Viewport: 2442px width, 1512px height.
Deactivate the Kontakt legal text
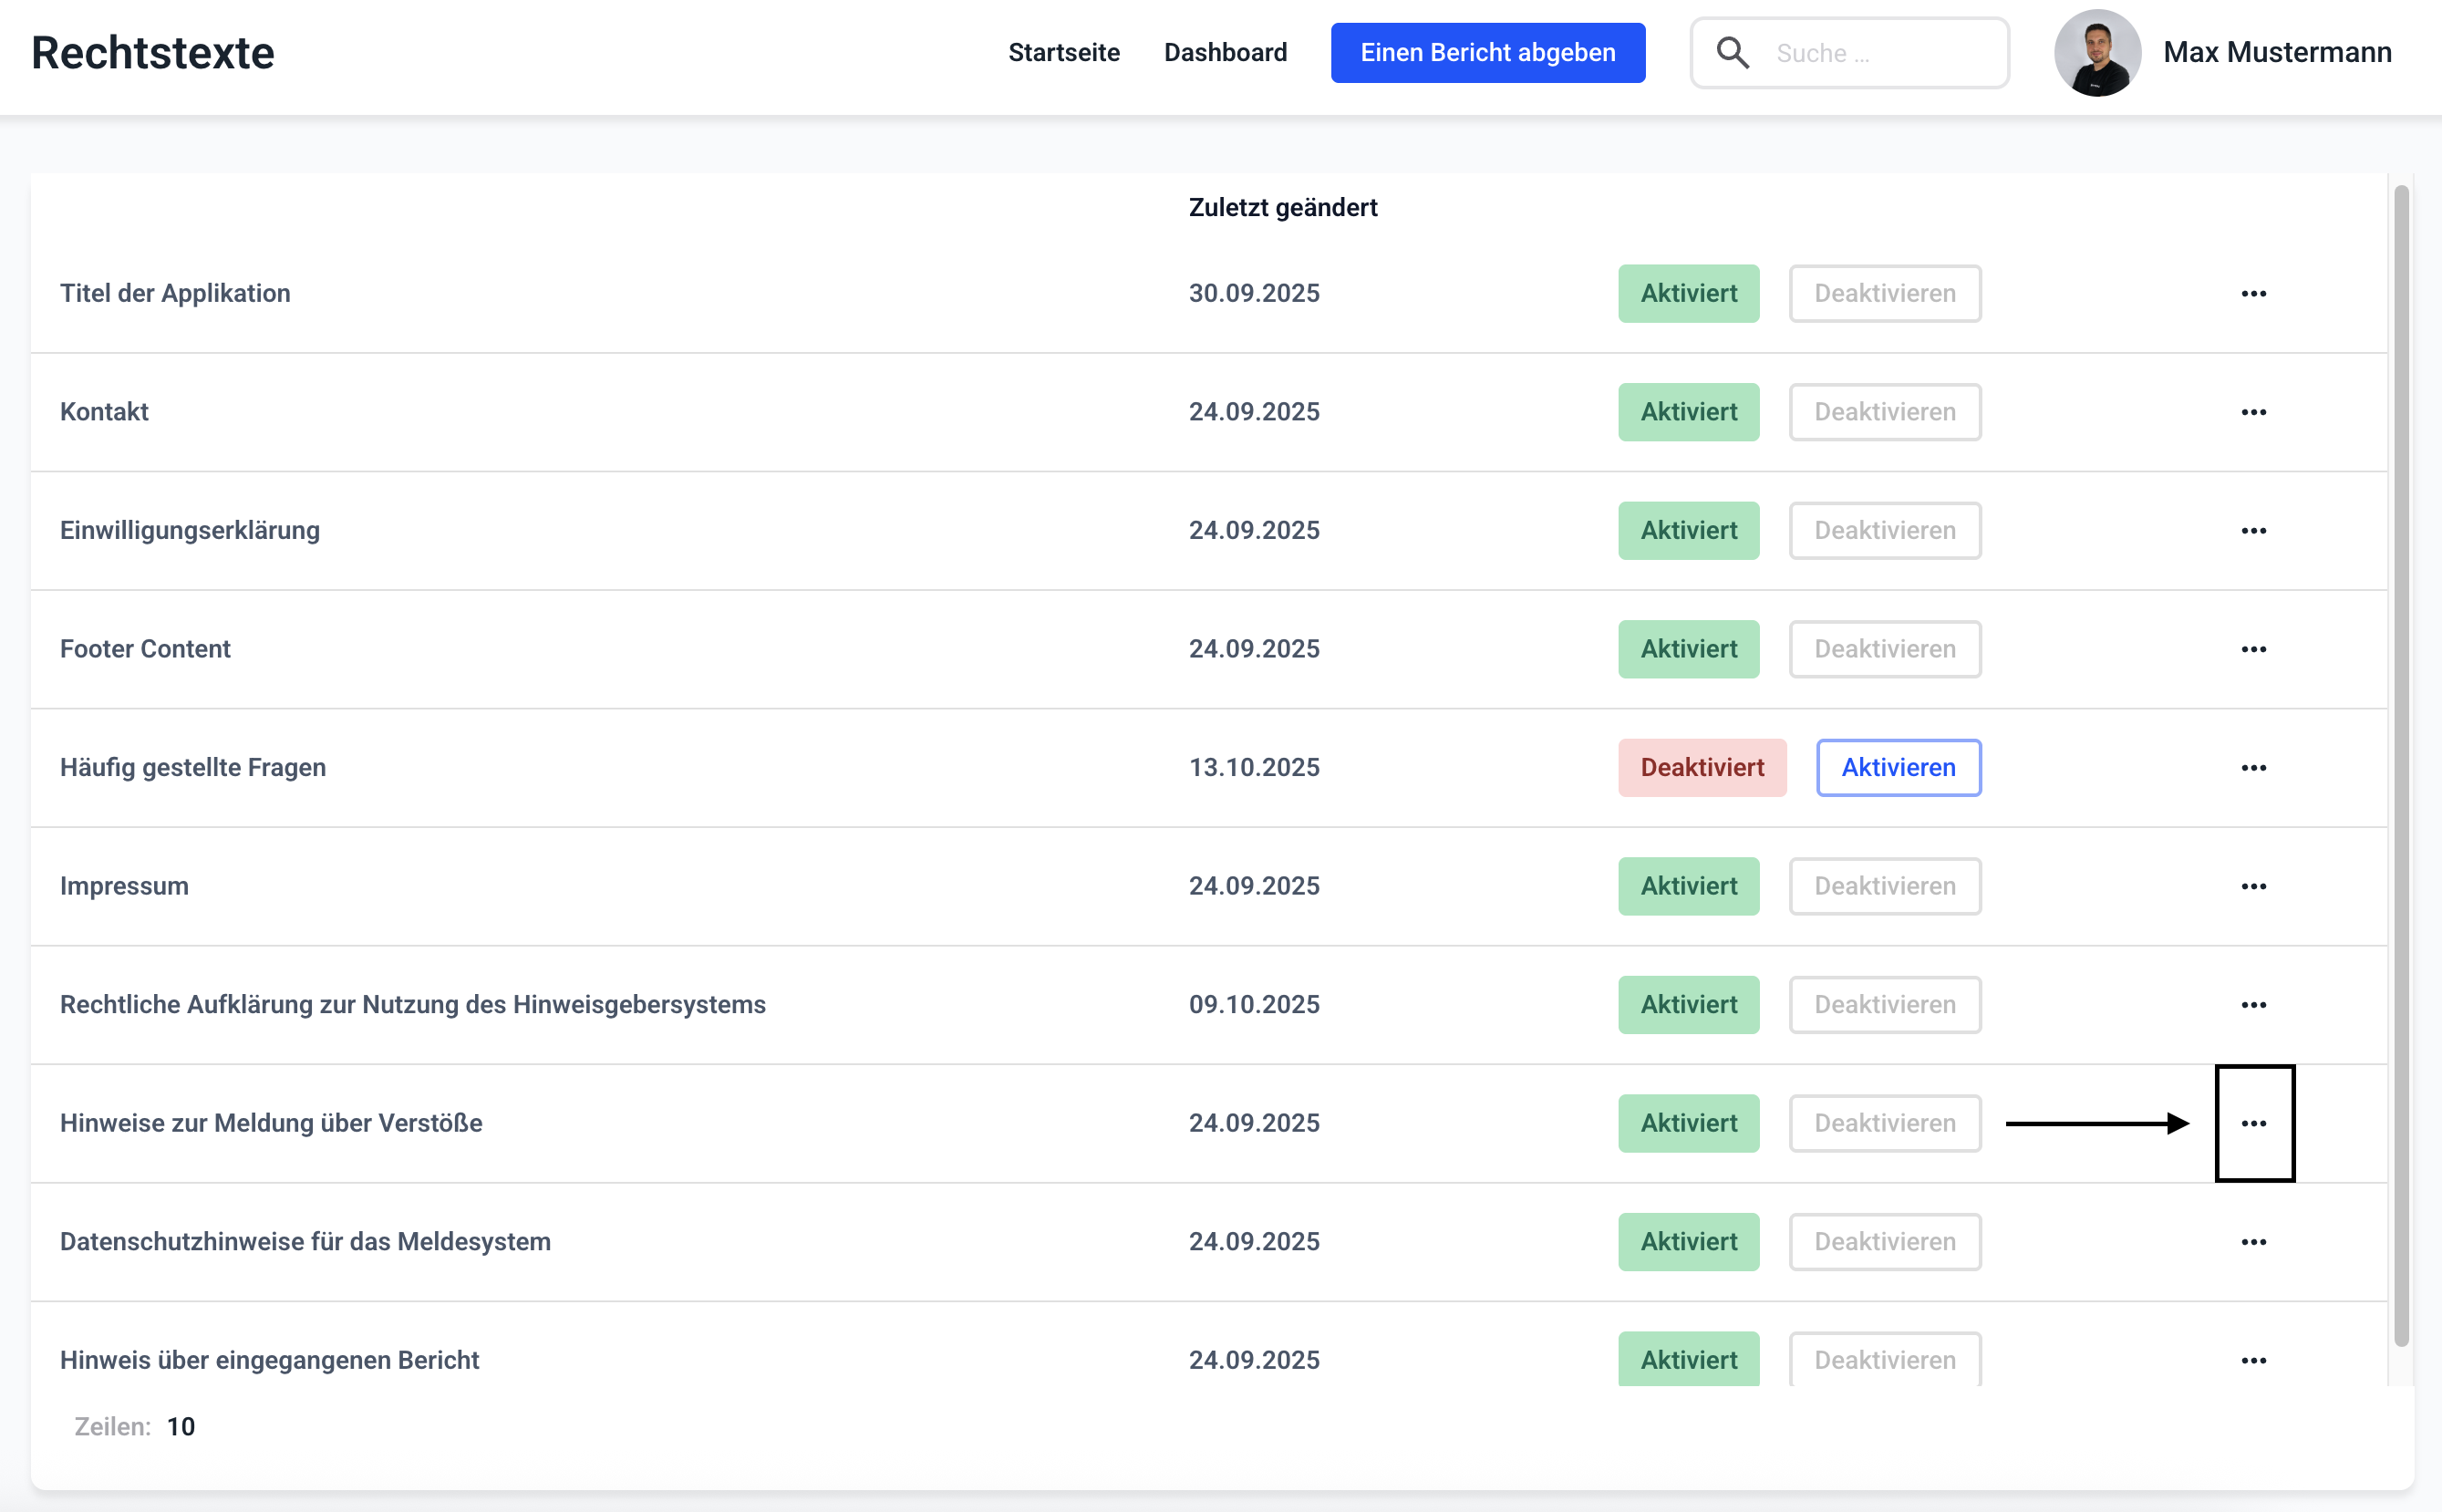[x=1884, y=412]
